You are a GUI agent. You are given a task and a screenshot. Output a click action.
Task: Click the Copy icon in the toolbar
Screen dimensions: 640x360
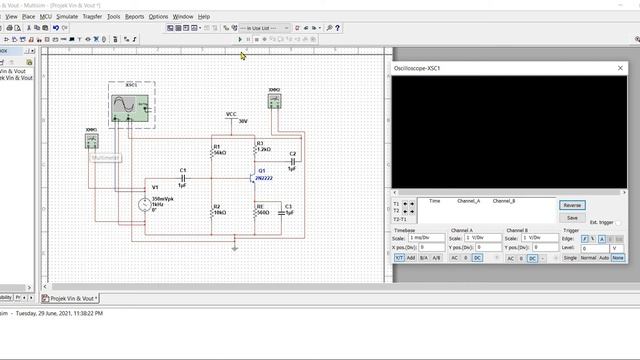click(37, 28)
